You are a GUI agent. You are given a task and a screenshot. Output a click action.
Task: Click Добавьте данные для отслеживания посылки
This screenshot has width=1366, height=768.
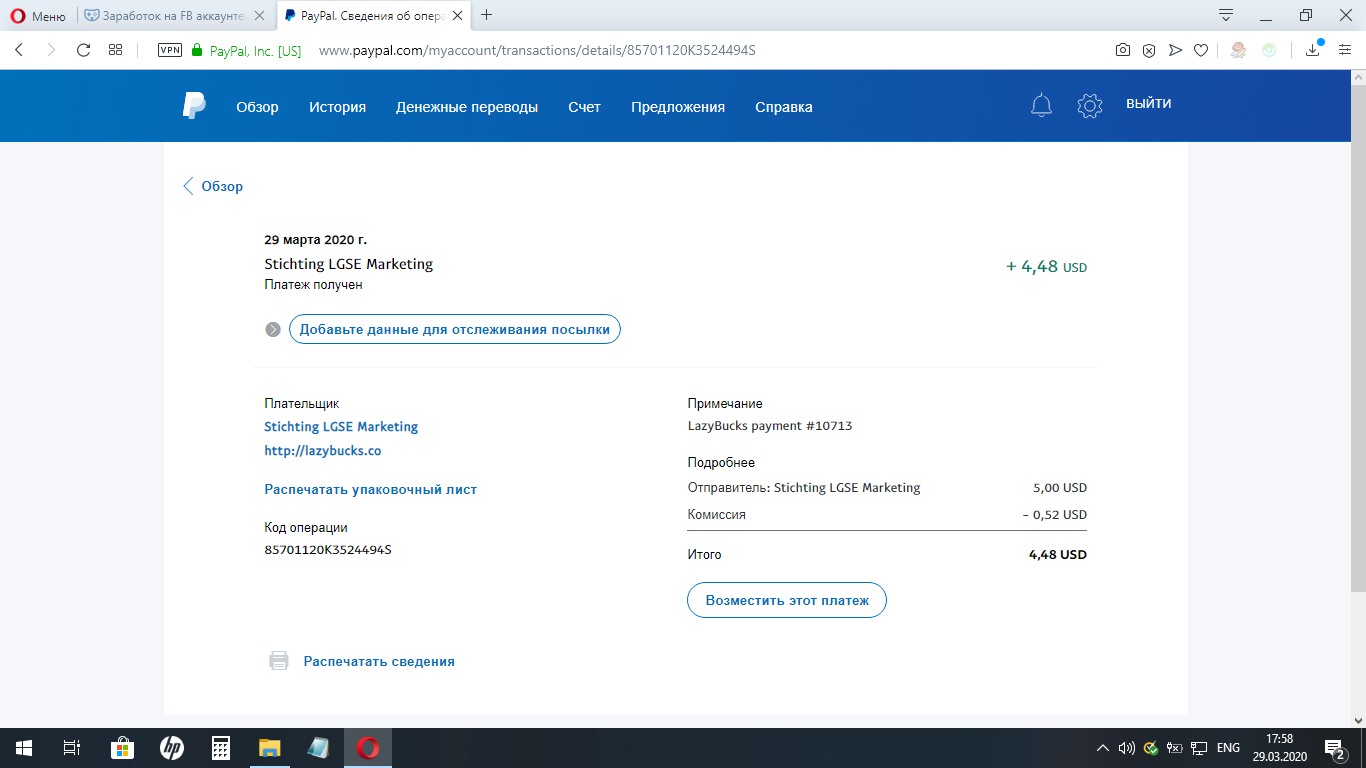pyautogui.click(x=455, y=329)
